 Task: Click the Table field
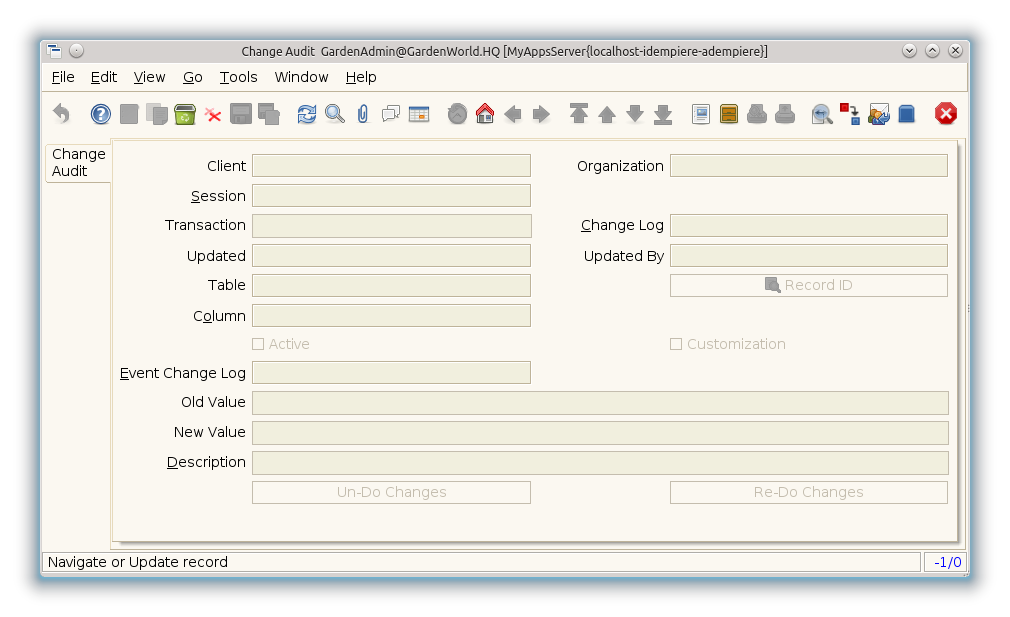coord(391,286)
